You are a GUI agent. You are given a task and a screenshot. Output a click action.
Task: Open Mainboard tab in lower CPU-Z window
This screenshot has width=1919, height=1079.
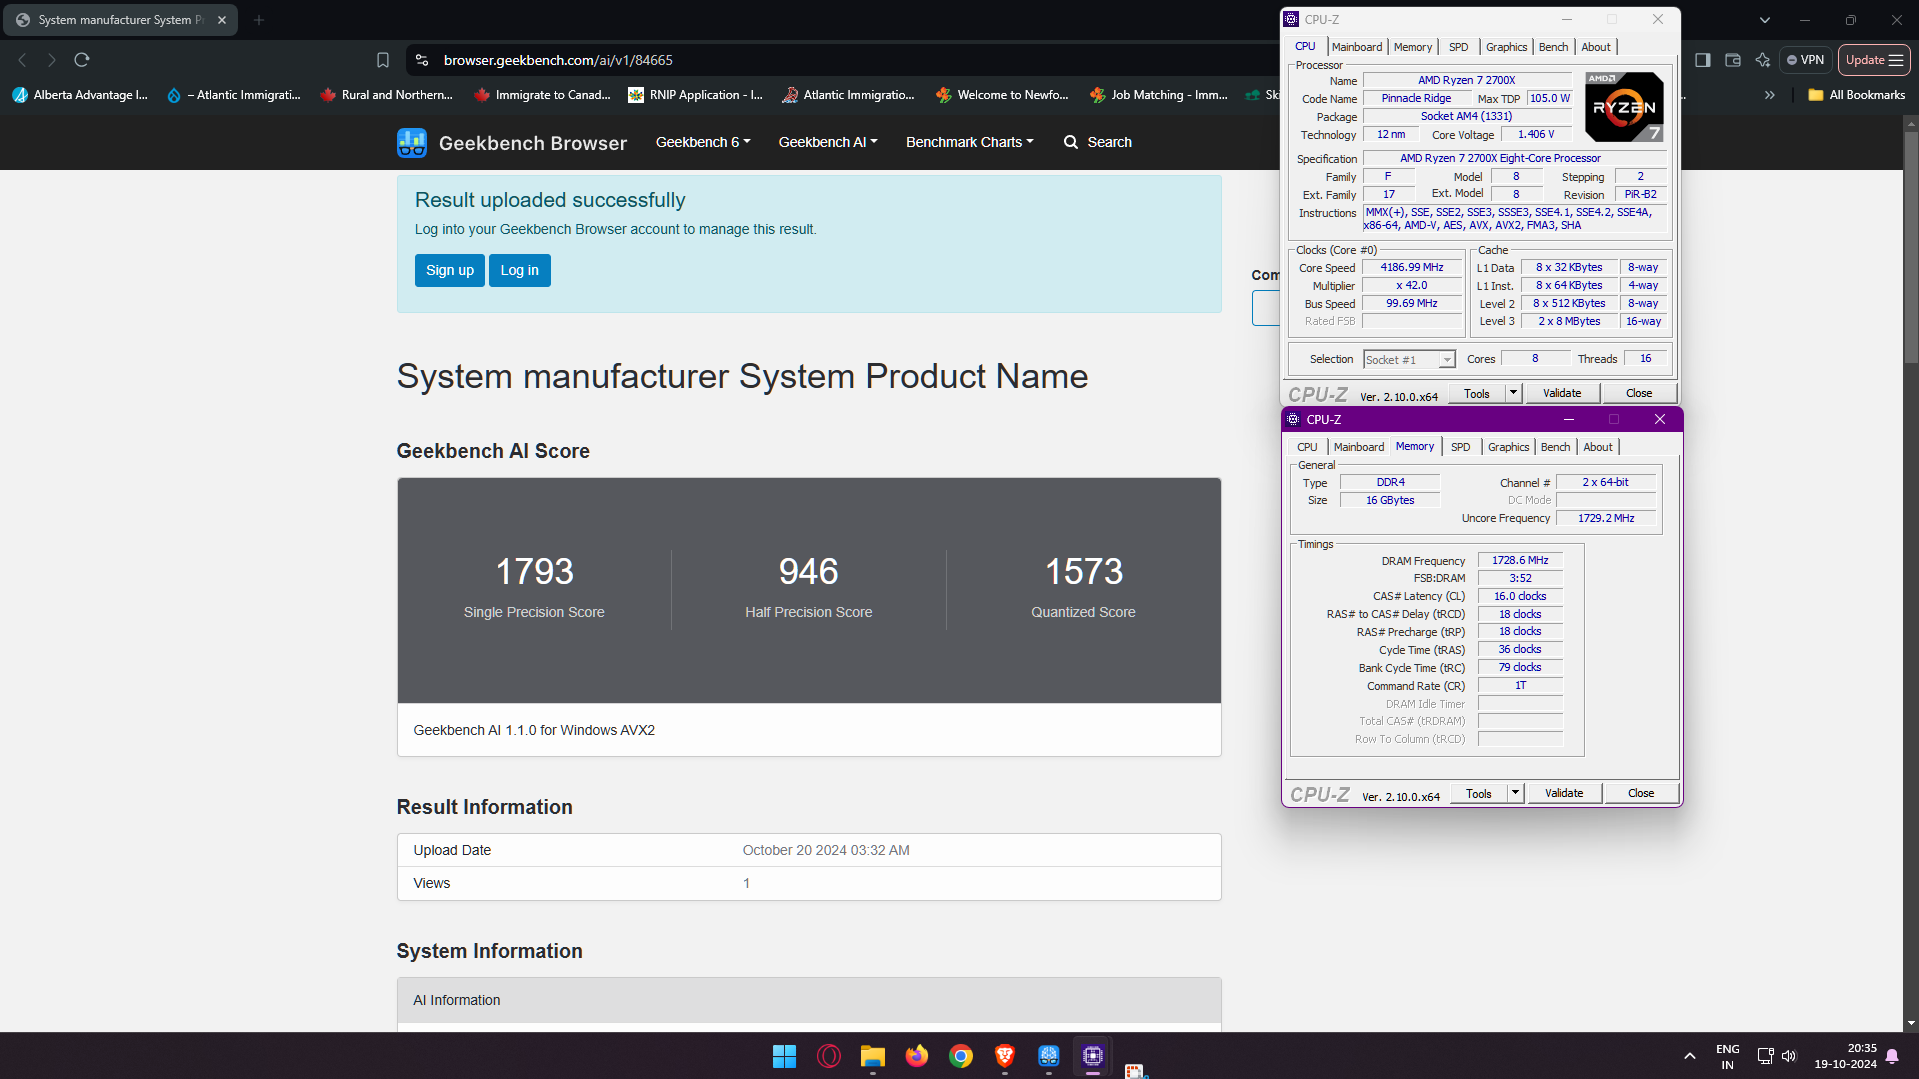click(1359, 447)
